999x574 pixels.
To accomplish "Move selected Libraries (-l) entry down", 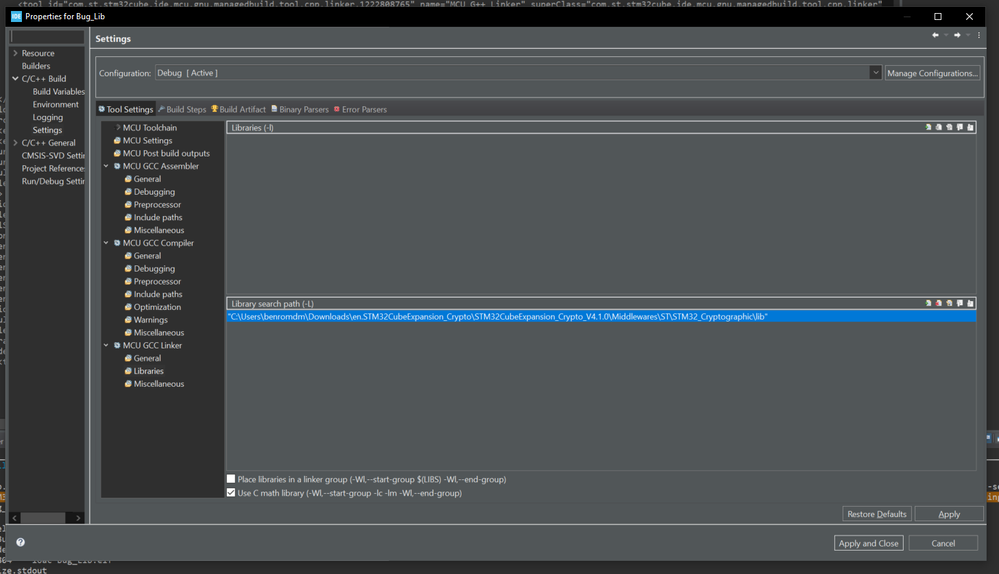I will [x=970, y=127].
